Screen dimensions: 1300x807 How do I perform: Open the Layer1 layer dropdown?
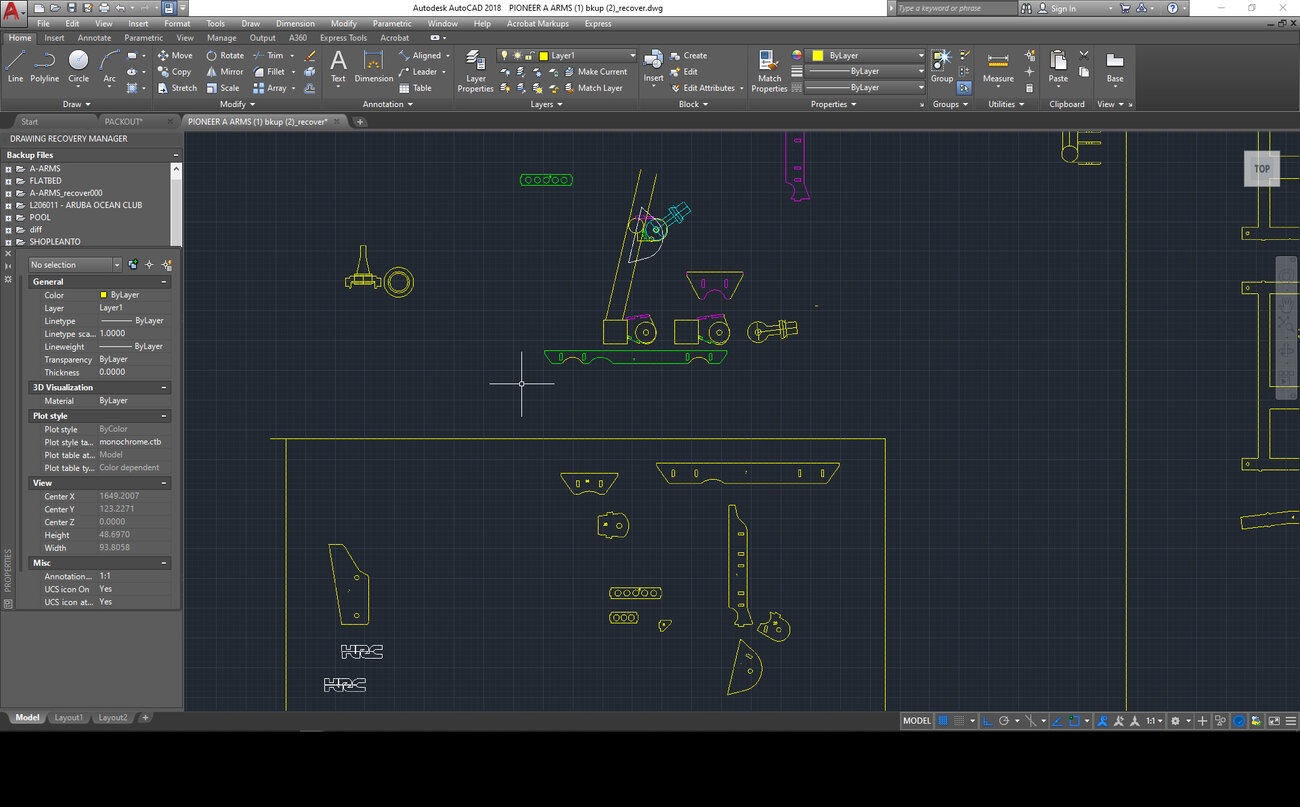pos(567,56)
